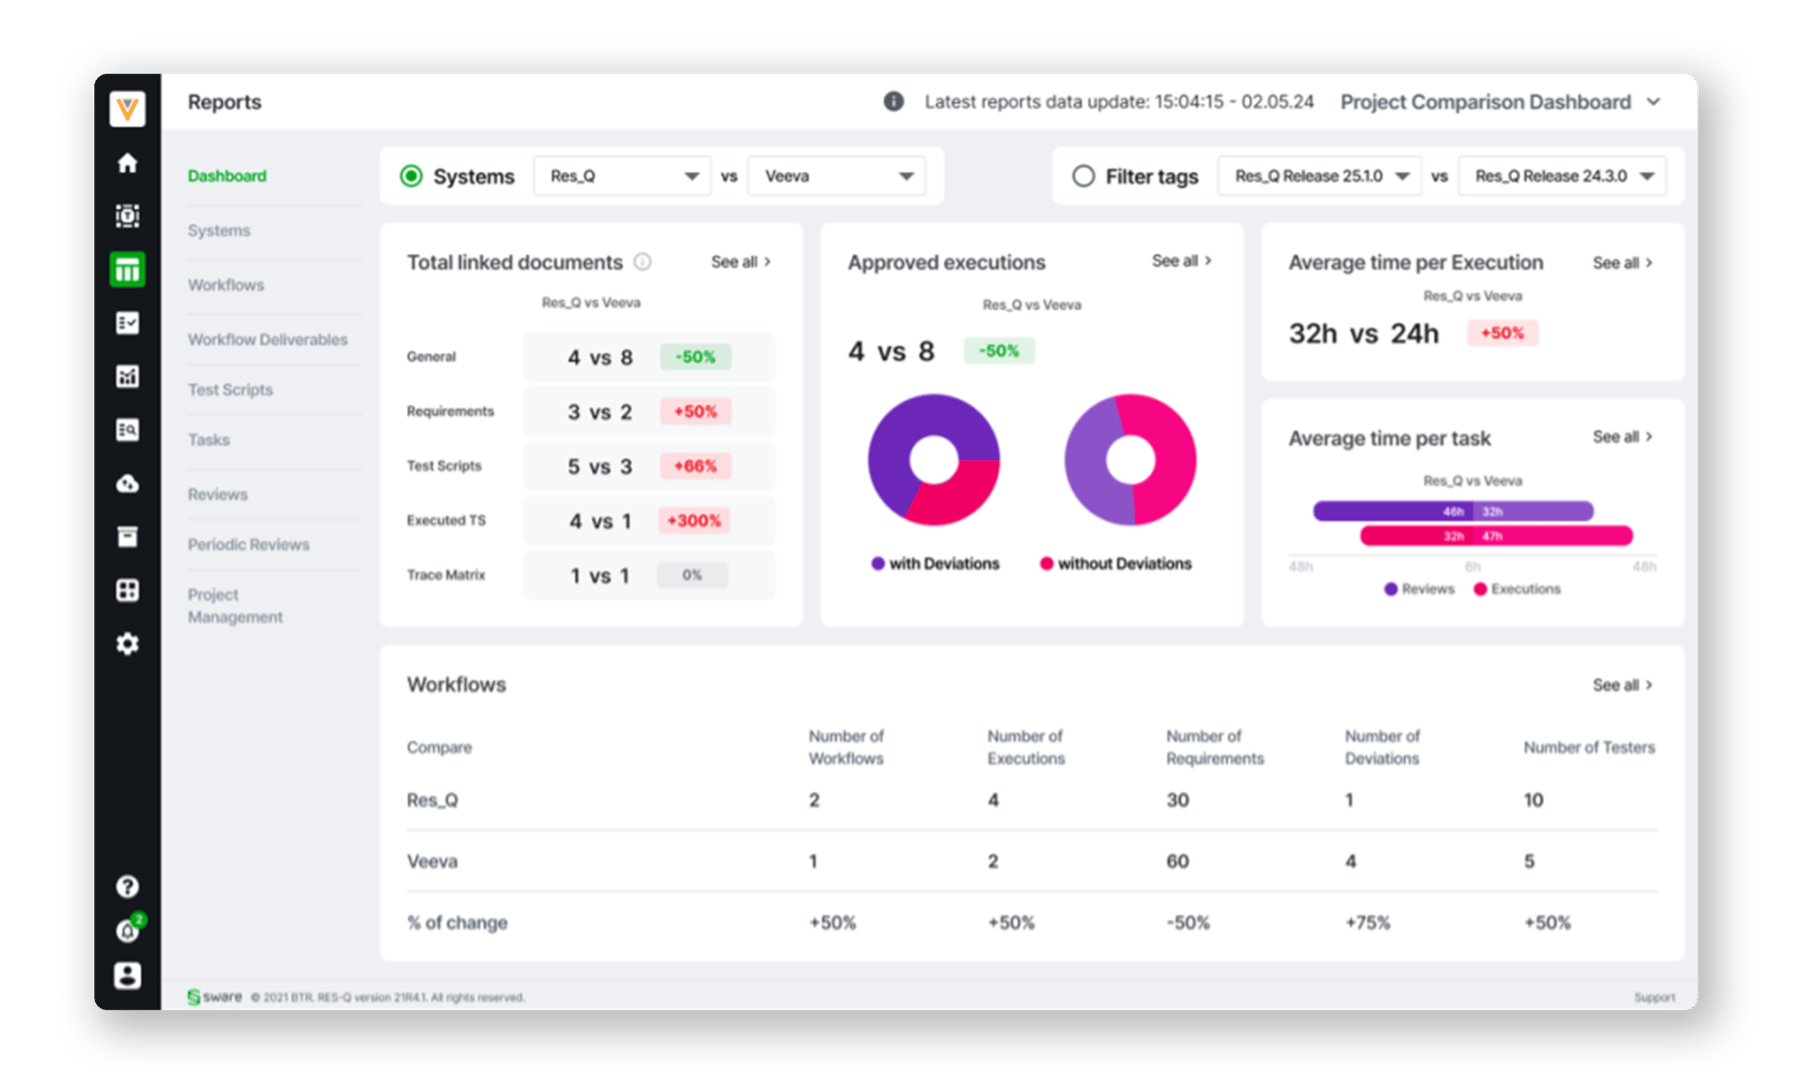Click info icon beside latest reports update

point(893,101)
